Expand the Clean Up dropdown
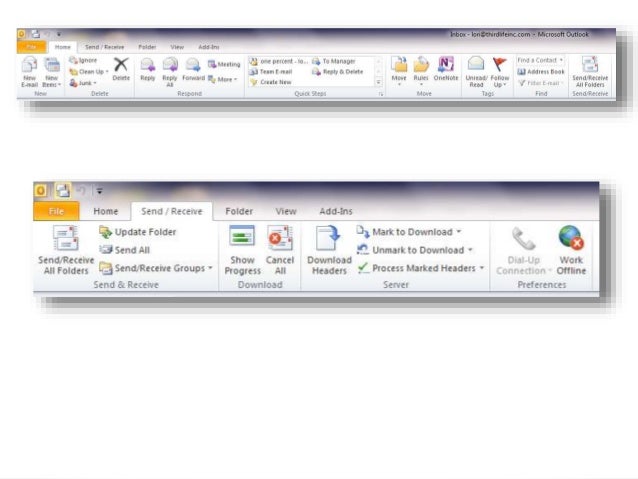 [107, 72]
